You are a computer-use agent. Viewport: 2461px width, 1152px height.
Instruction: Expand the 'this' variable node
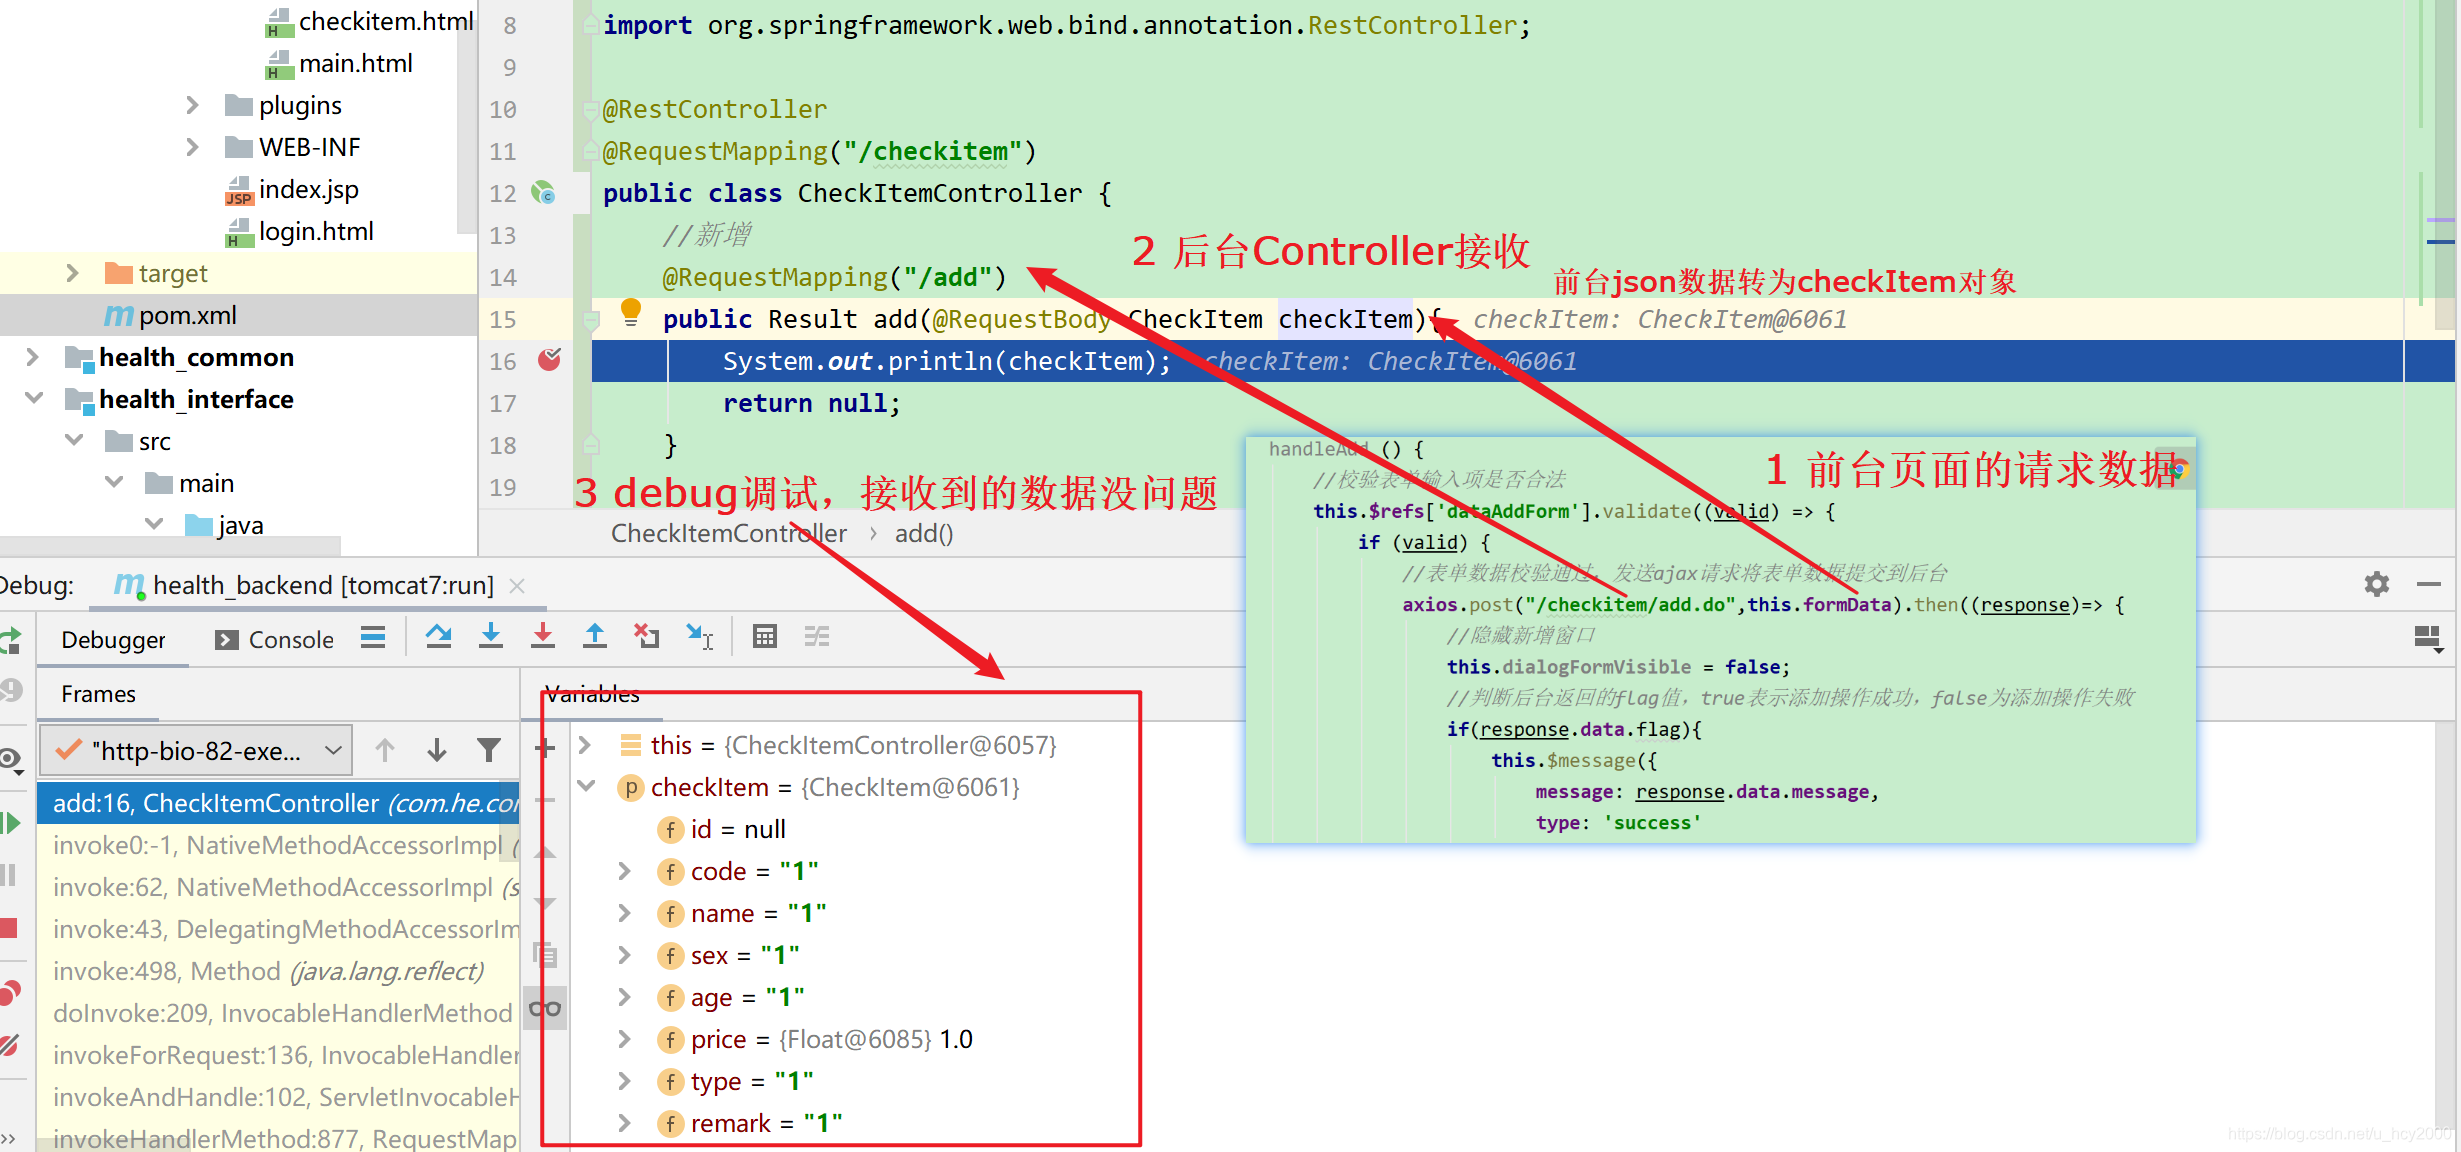pos(586,745)
